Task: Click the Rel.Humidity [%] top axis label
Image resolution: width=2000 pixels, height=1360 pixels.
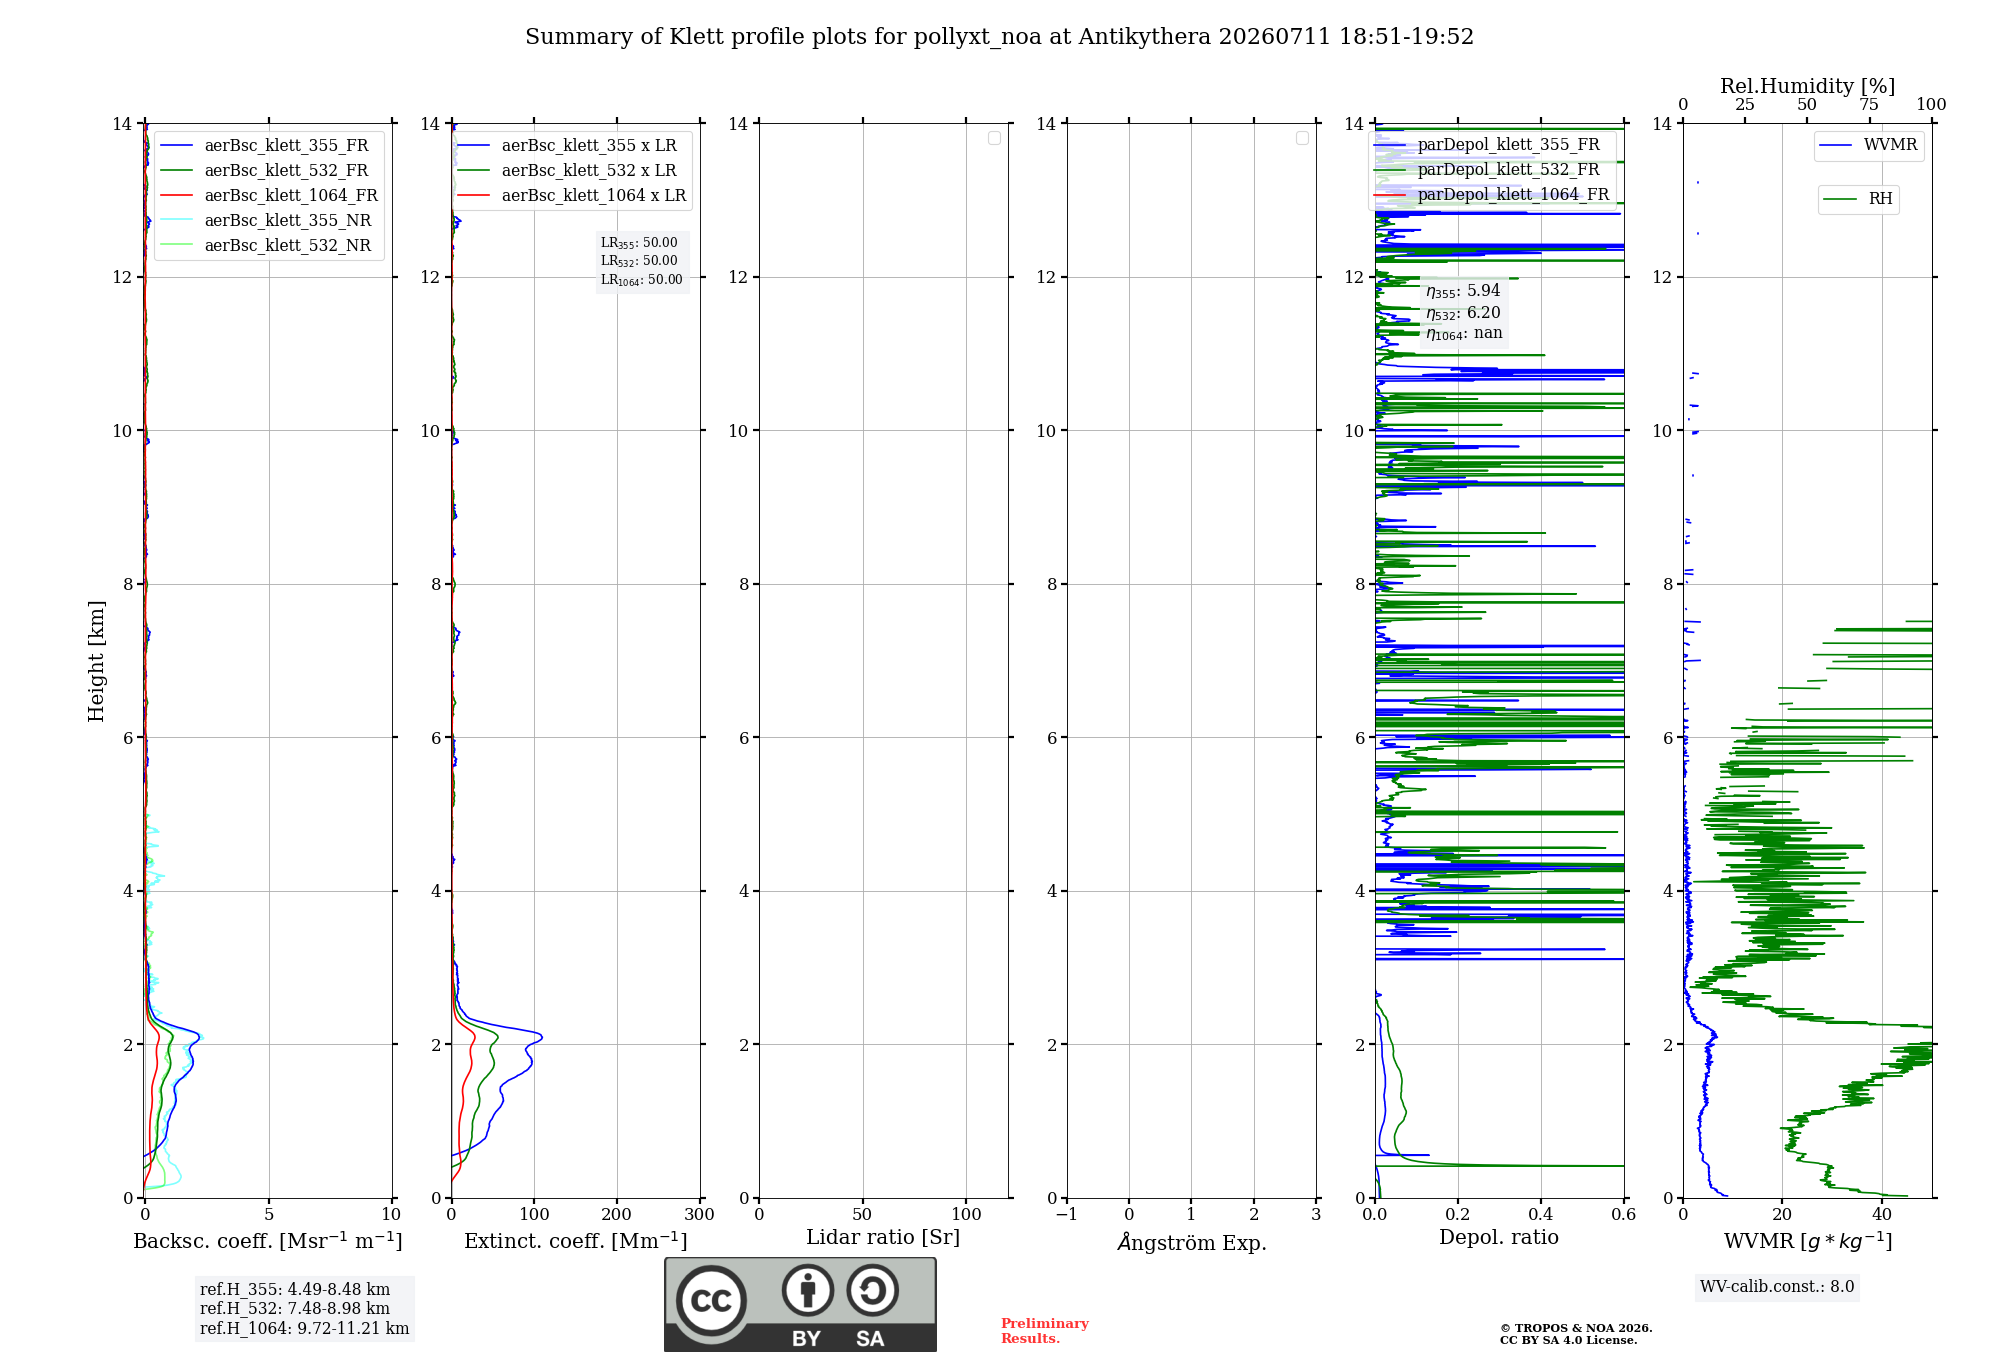Action: (x=1807, y=86)
